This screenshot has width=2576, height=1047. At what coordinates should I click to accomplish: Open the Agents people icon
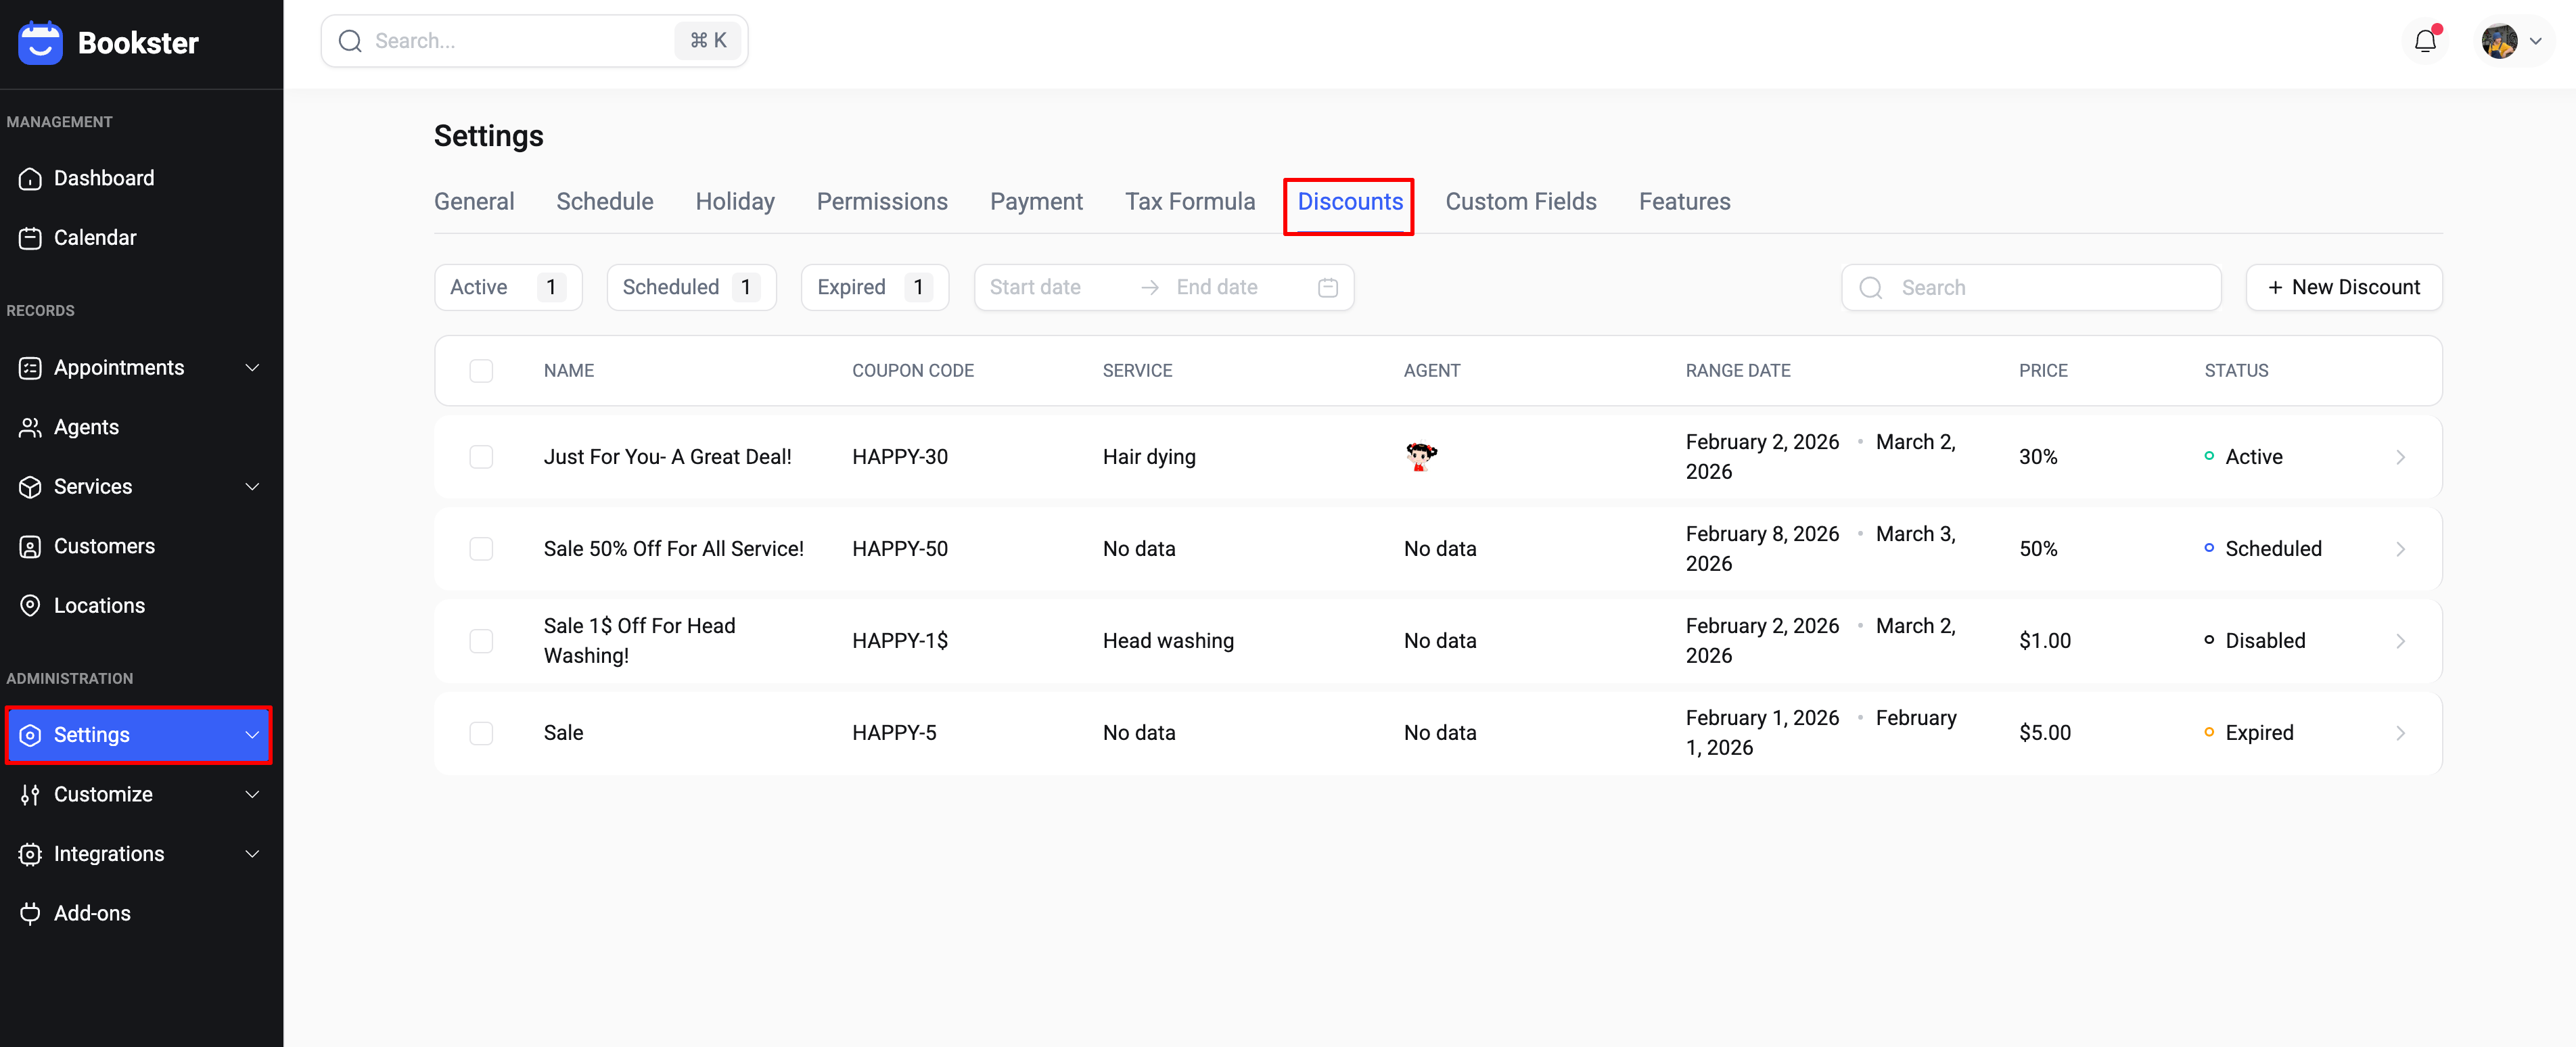(x=30, y=428)
